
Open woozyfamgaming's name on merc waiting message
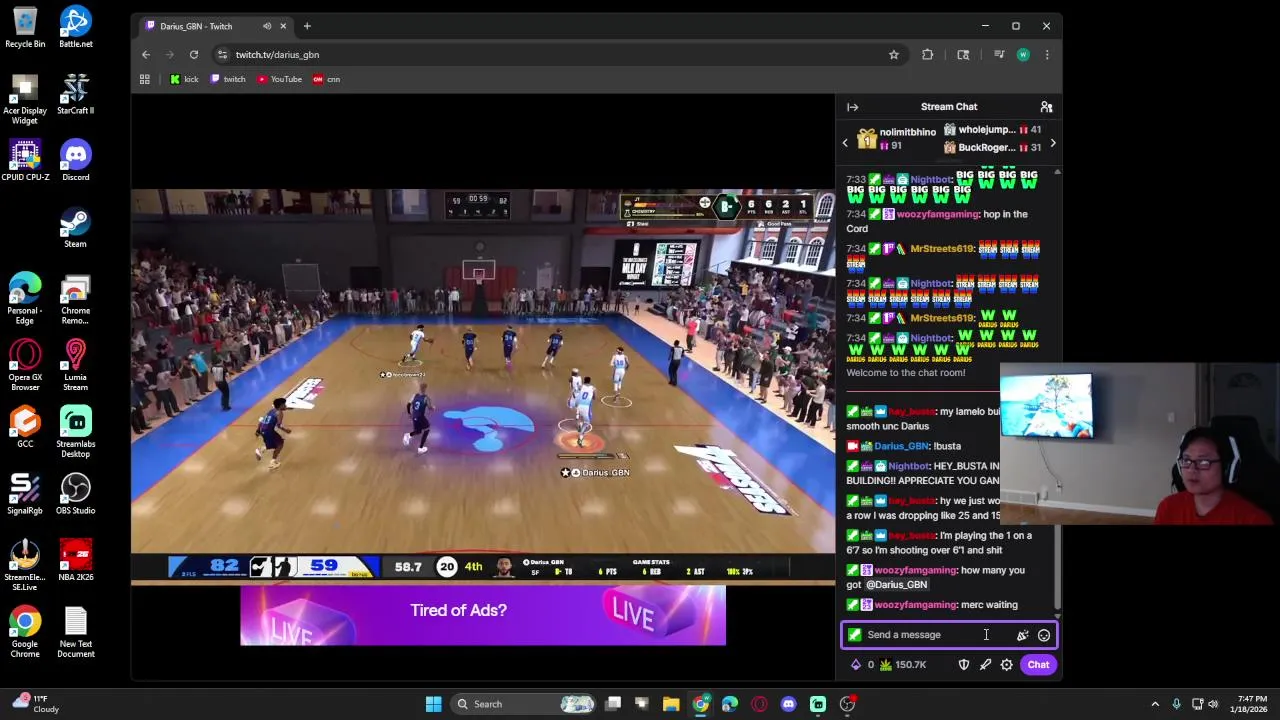click(915, 605)
